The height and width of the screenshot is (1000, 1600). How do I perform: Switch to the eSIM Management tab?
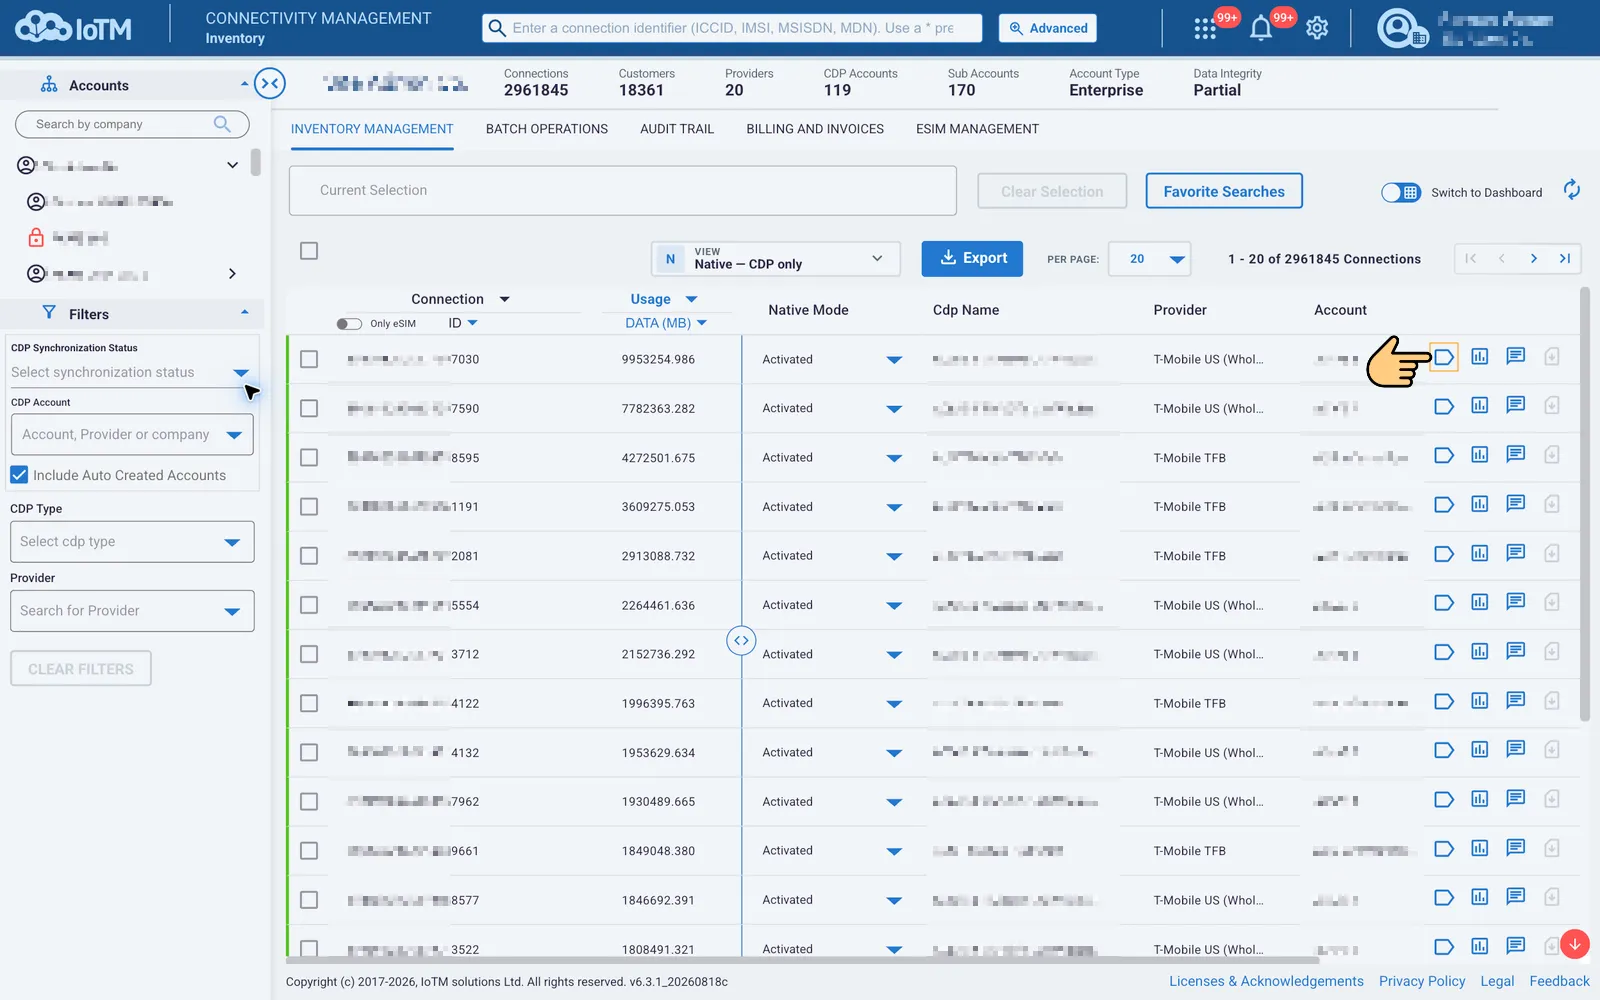(977, 129)
